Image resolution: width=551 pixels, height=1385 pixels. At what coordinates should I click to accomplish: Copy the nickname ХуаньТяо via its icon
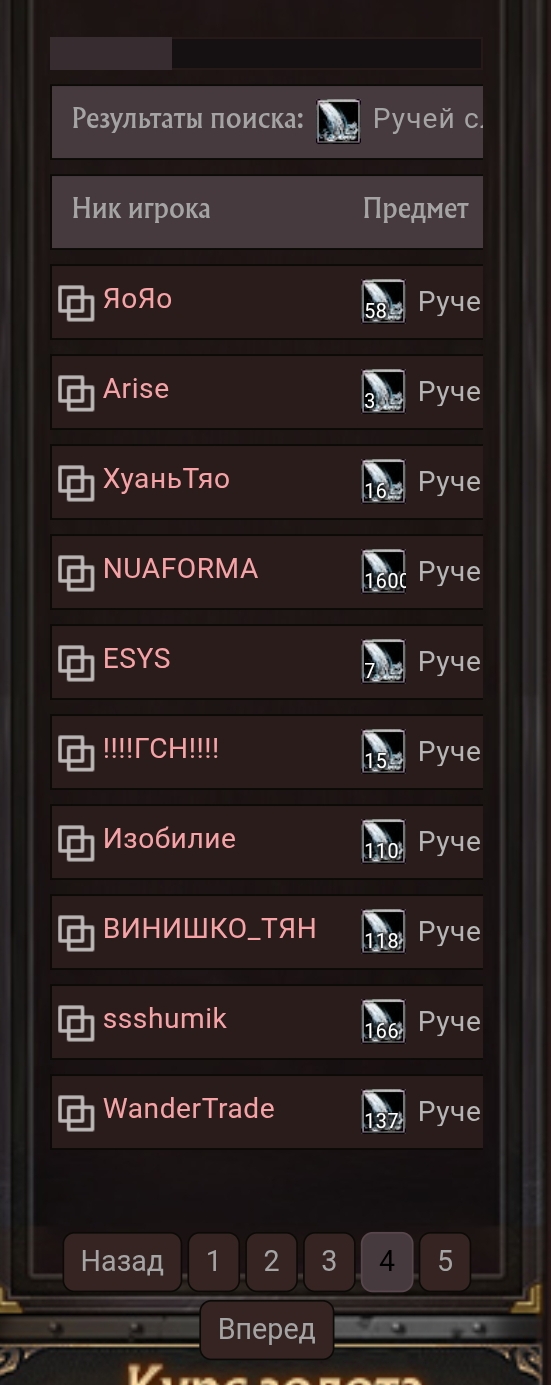(76, 482)
